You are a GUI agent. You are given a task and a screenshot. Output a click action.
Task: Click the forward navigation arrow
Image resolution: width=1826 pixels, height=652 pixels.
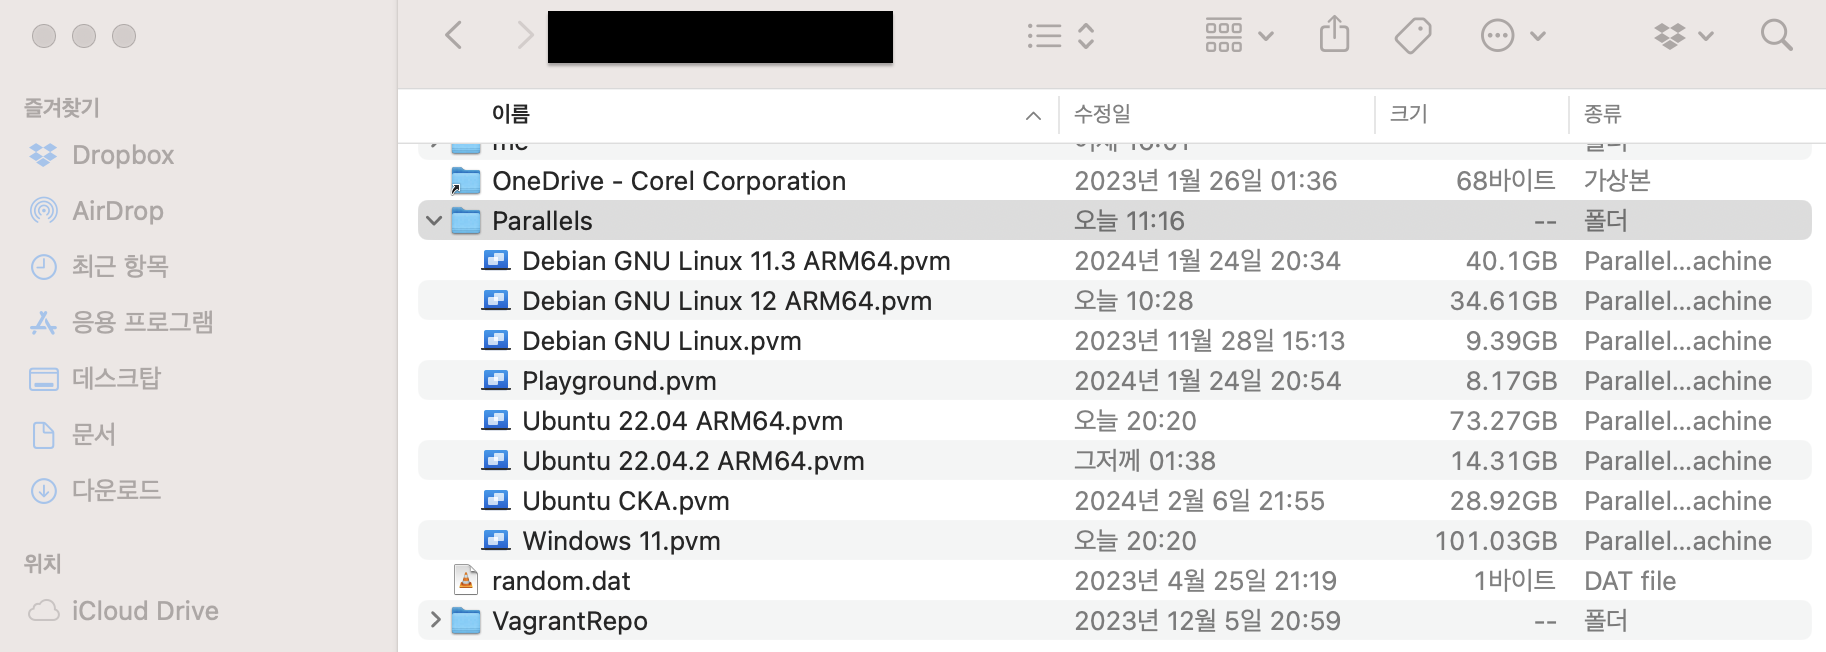tap(525, 36)
